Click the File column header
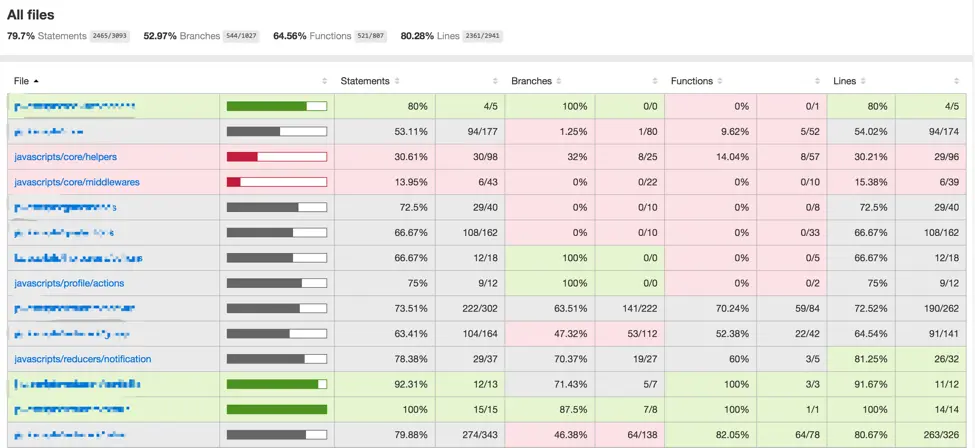The height and width of the screenshot is (448, 975). click(21, 82)
